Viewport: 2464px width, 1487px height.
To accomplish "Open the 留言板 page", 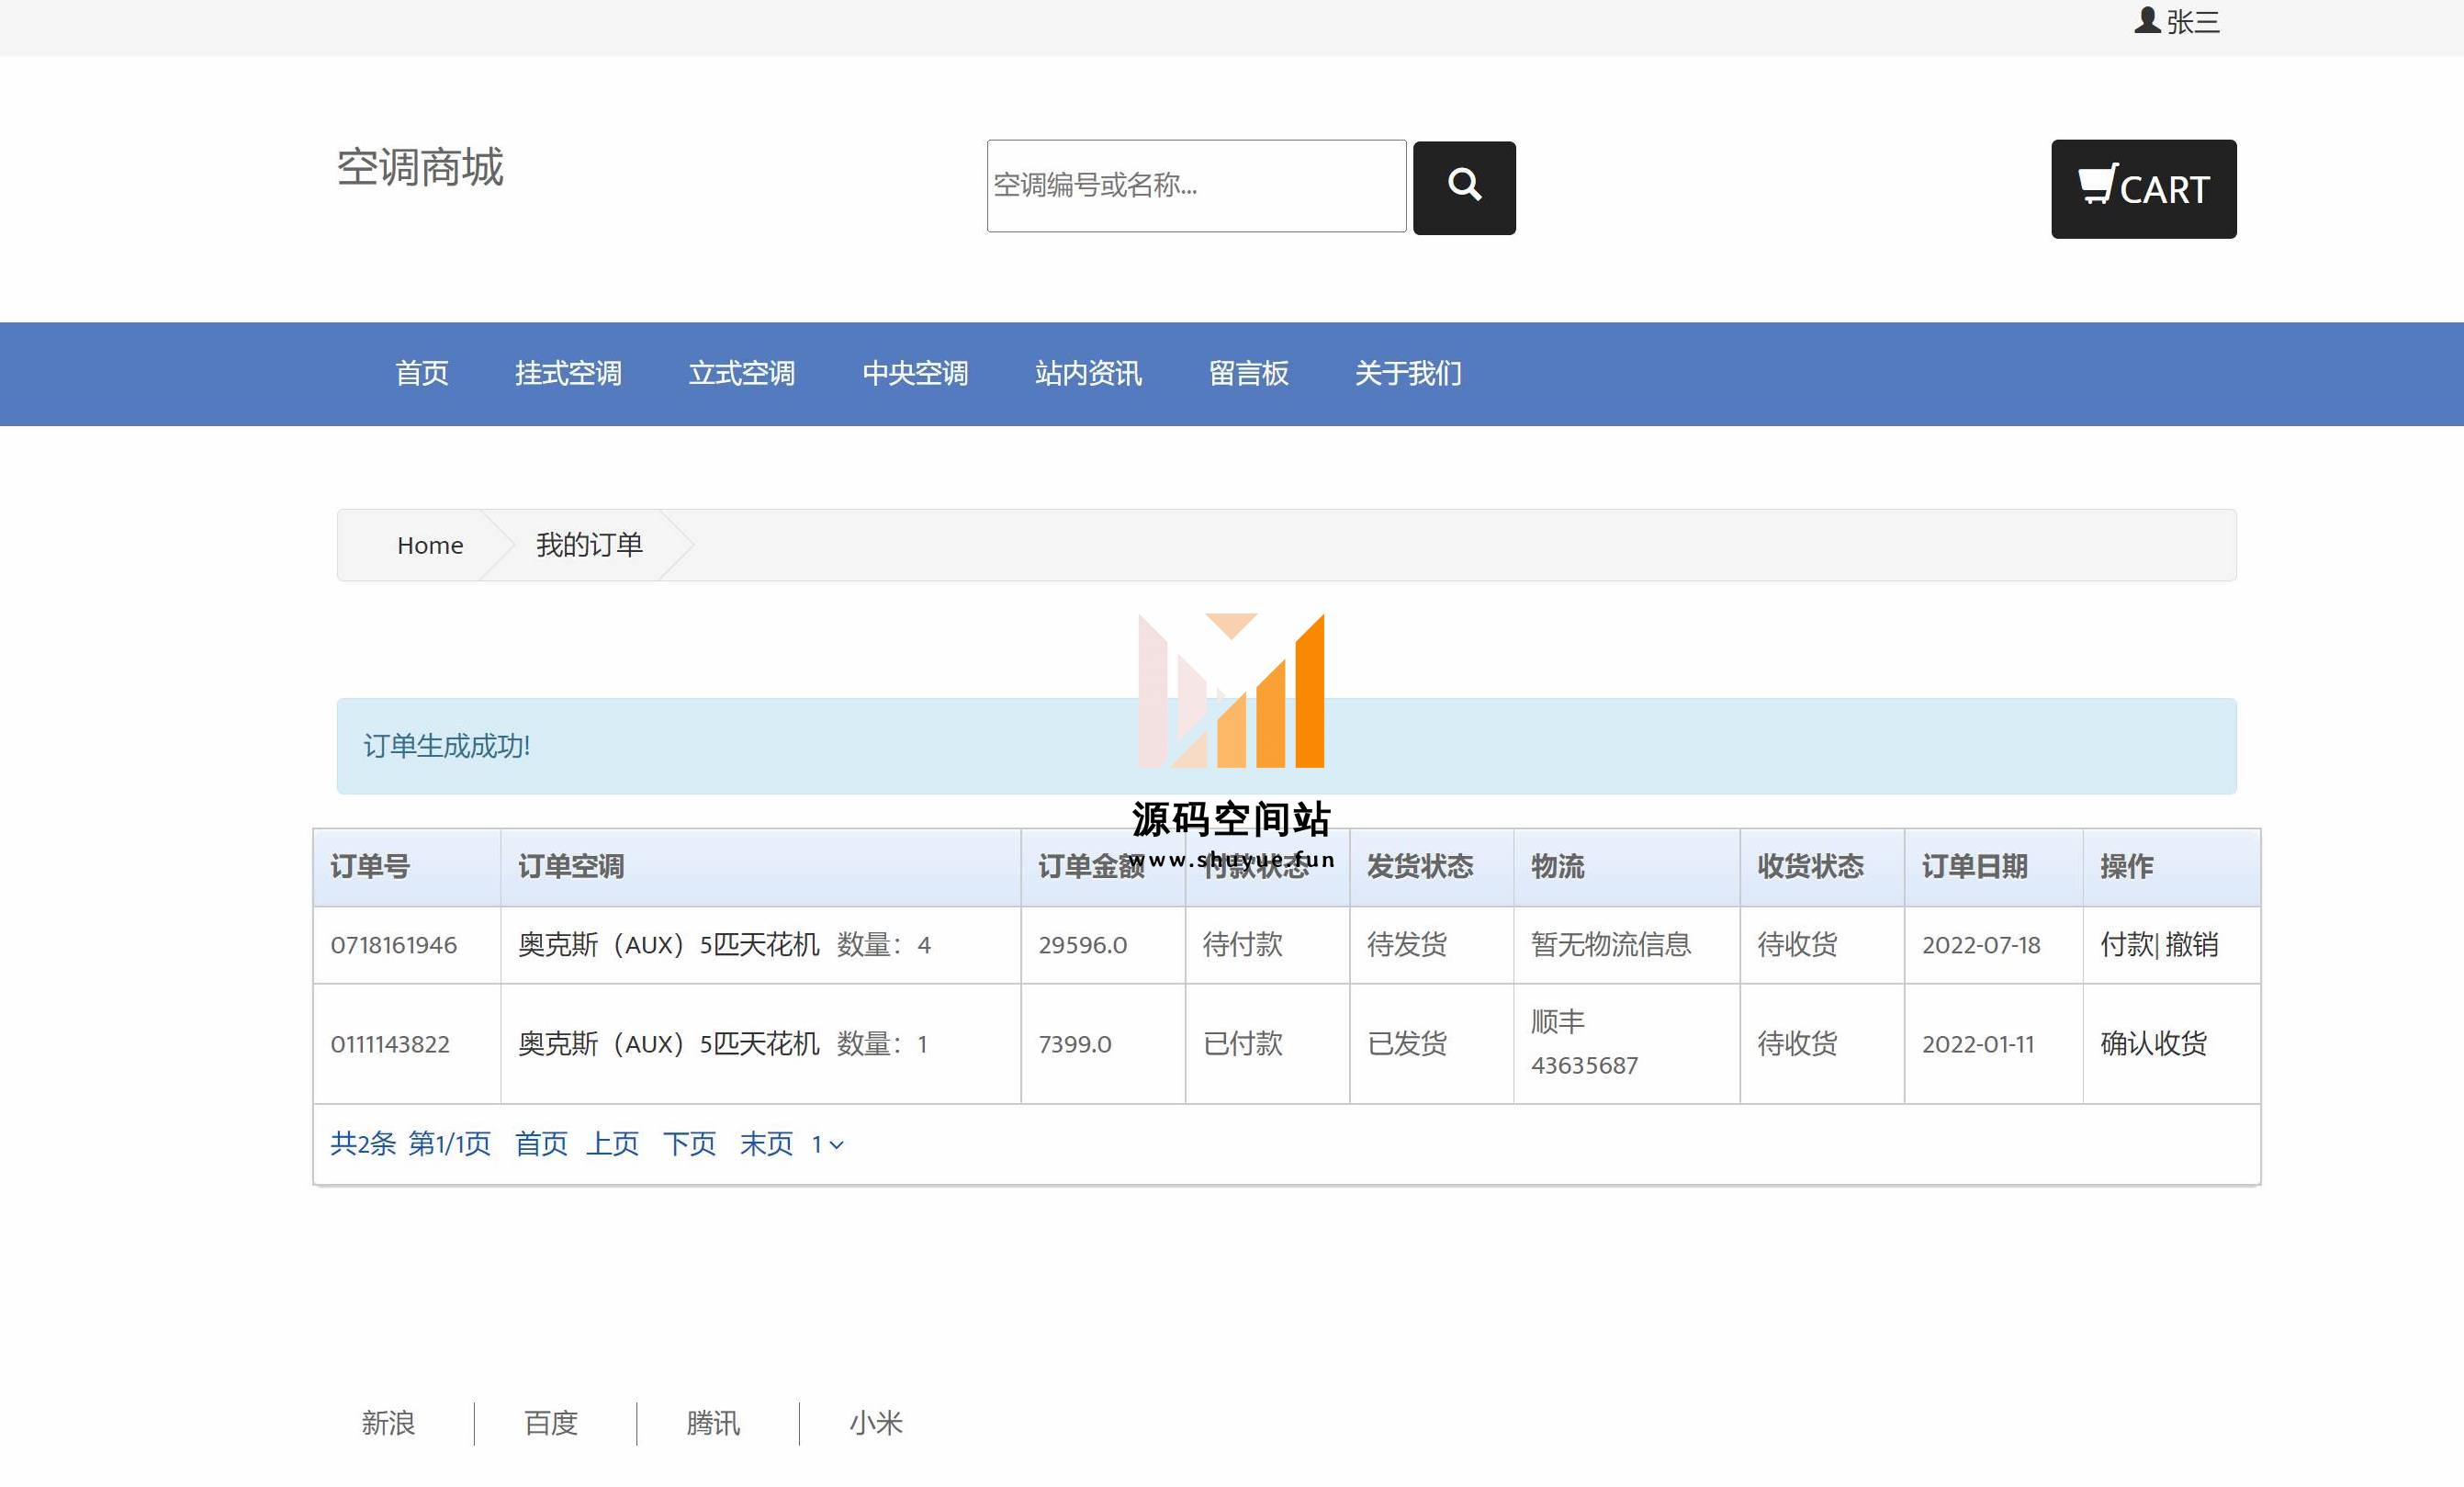I will tap(1248, 373).
